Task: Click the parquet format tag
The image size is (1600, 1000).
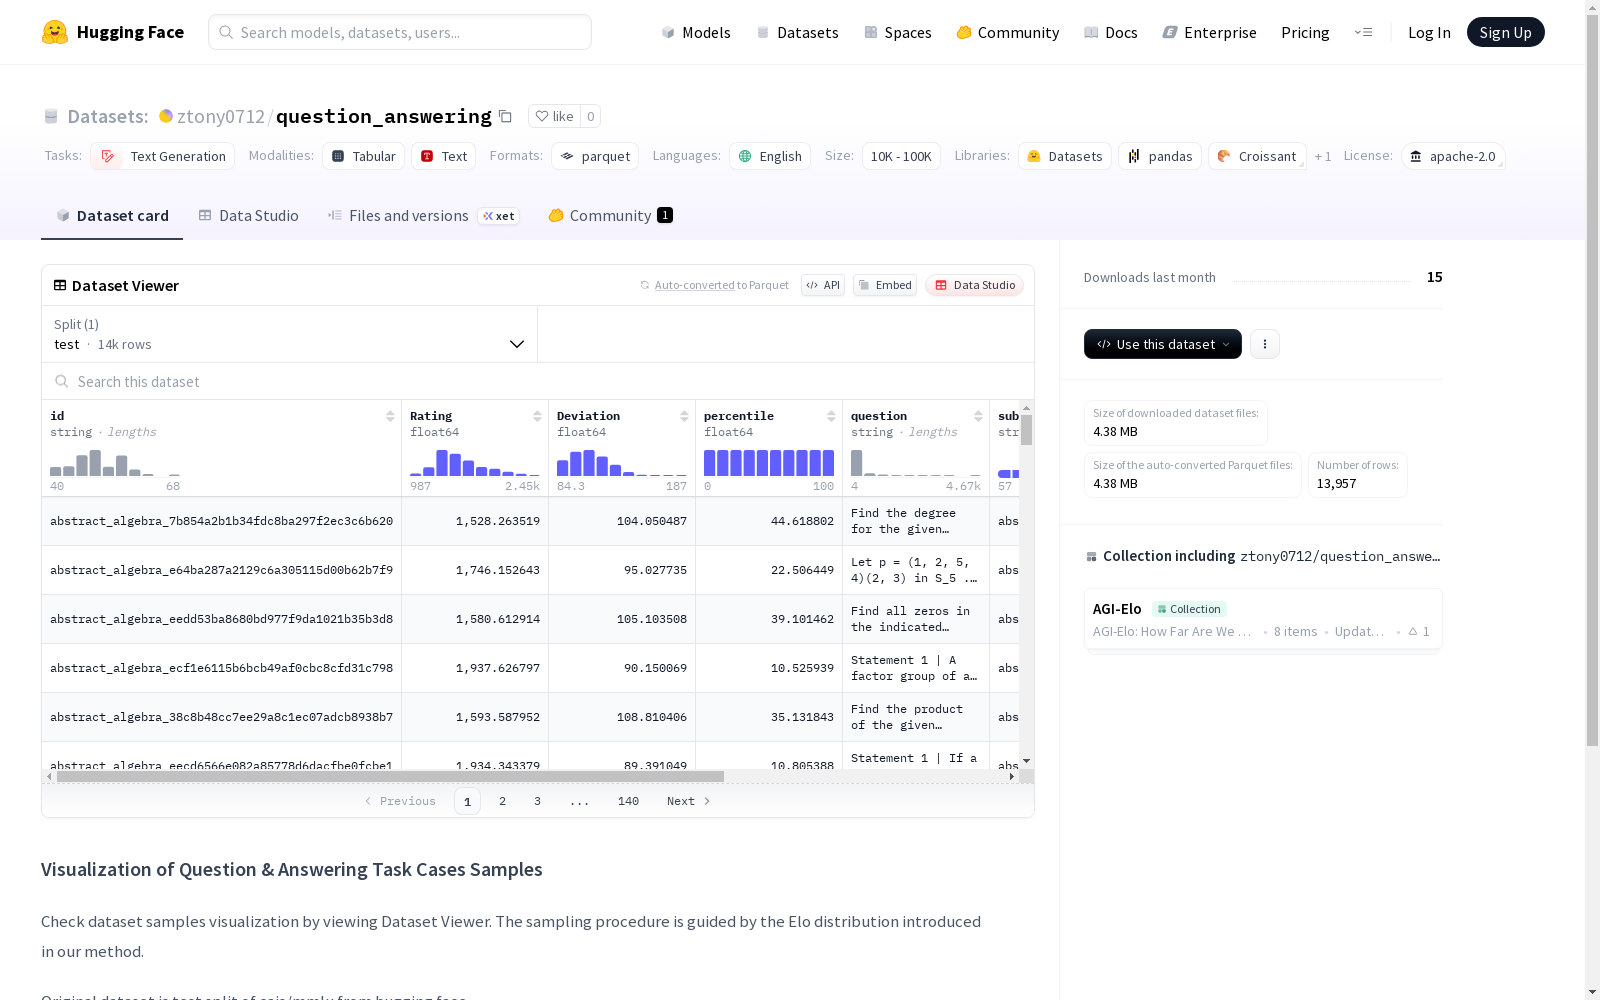Action: click(595, 156)
